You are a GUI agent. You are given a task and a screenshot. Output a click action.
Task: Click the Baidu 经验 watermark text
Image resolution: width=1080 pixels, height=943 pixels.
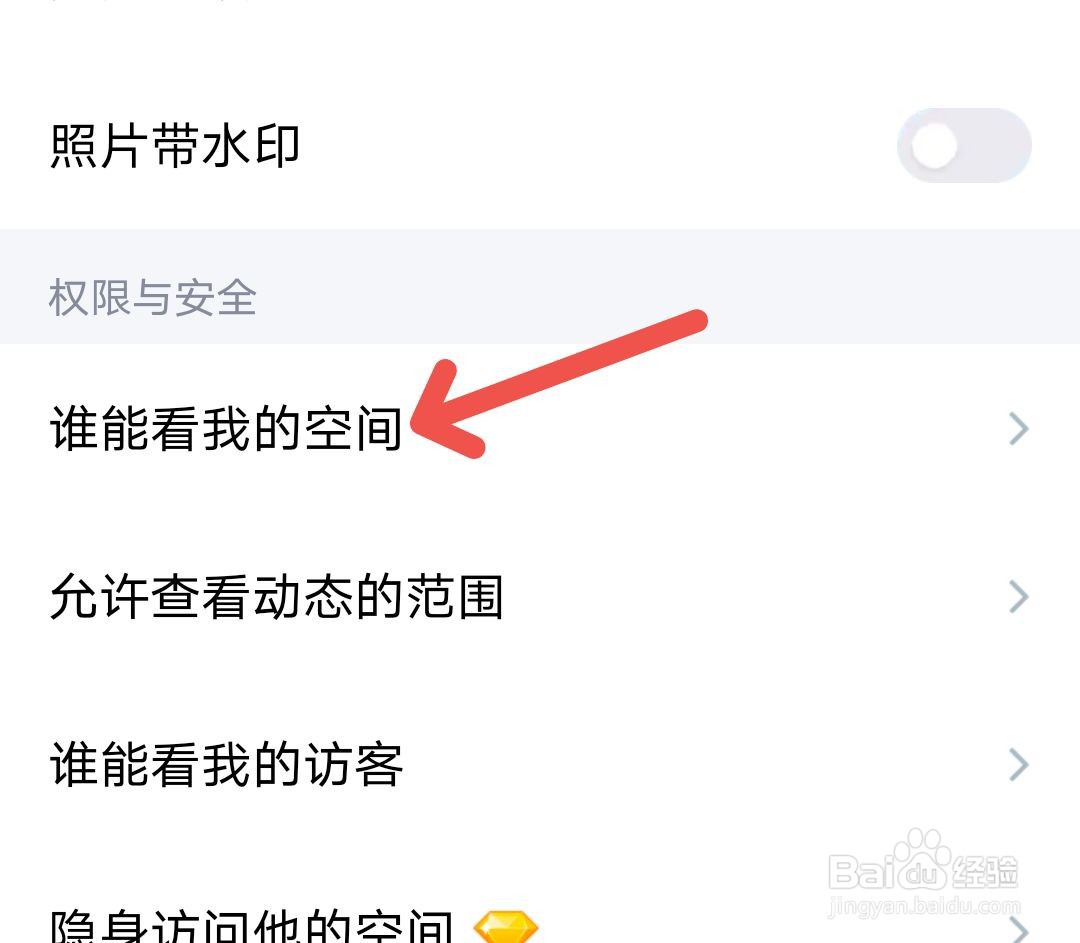point(984,871)
